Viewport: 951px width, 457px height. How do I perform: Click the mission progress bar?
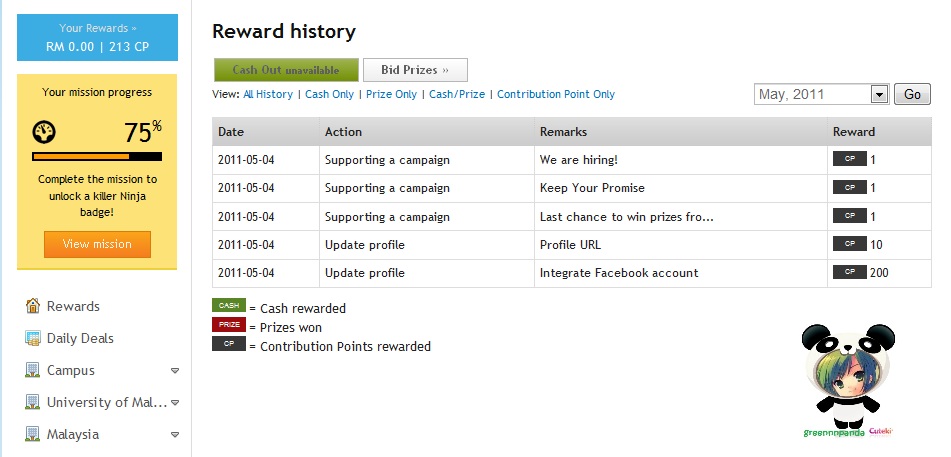coord(97,157)
